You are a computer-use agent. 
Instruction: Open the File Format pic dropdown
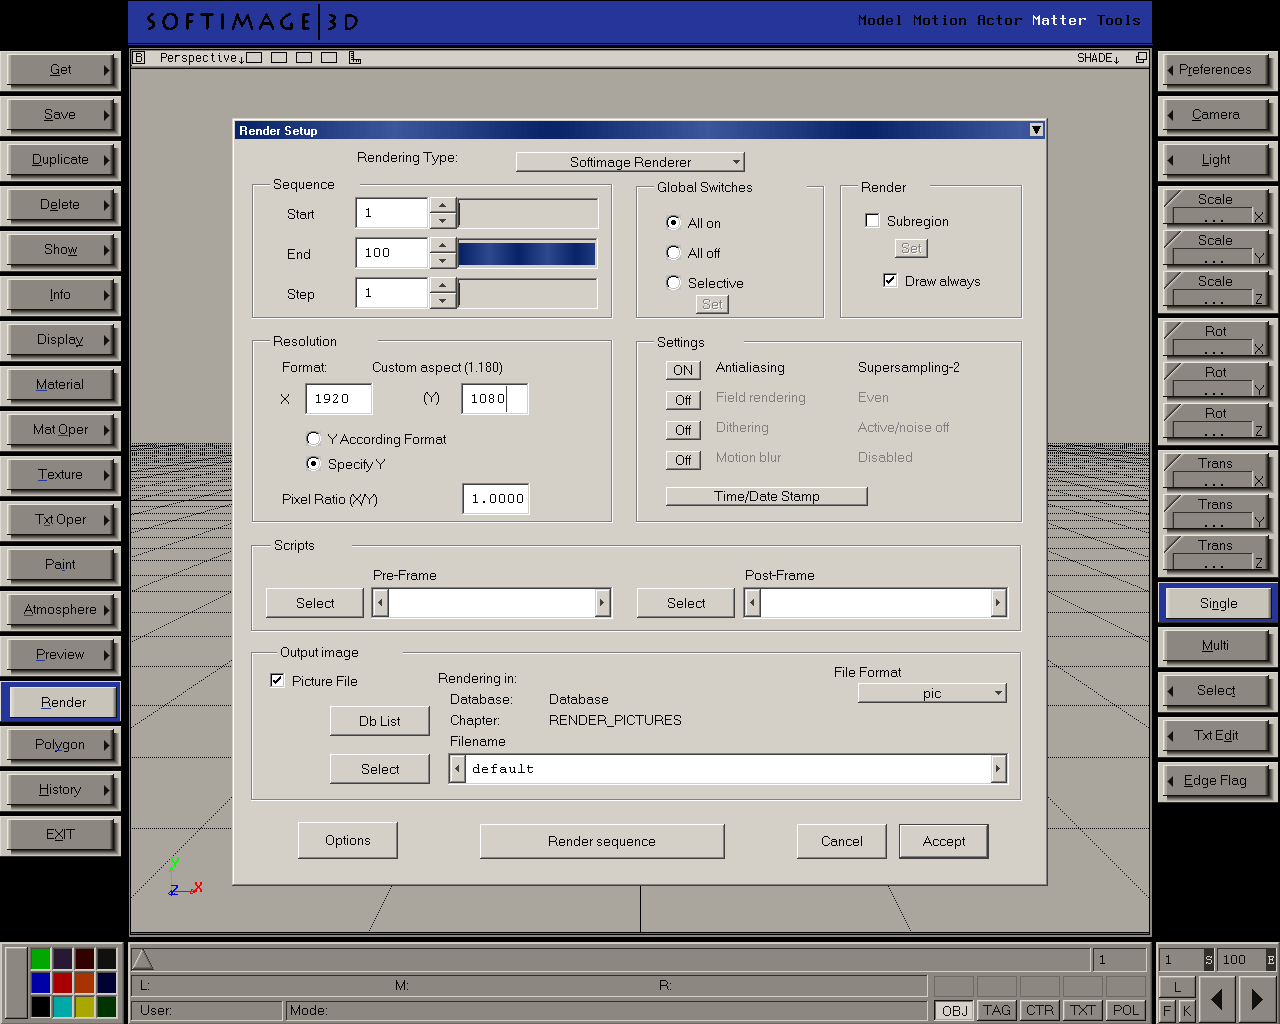pos(932,693)
